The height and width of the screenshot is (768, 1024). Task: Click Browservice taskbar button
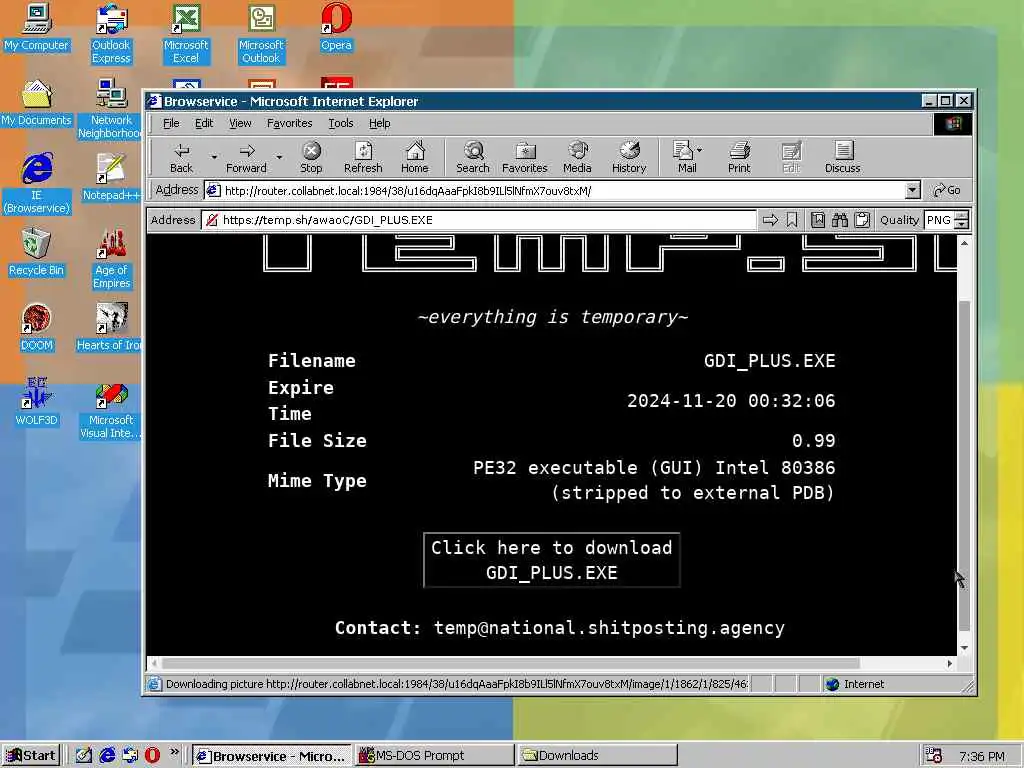(x=272, y=756)
